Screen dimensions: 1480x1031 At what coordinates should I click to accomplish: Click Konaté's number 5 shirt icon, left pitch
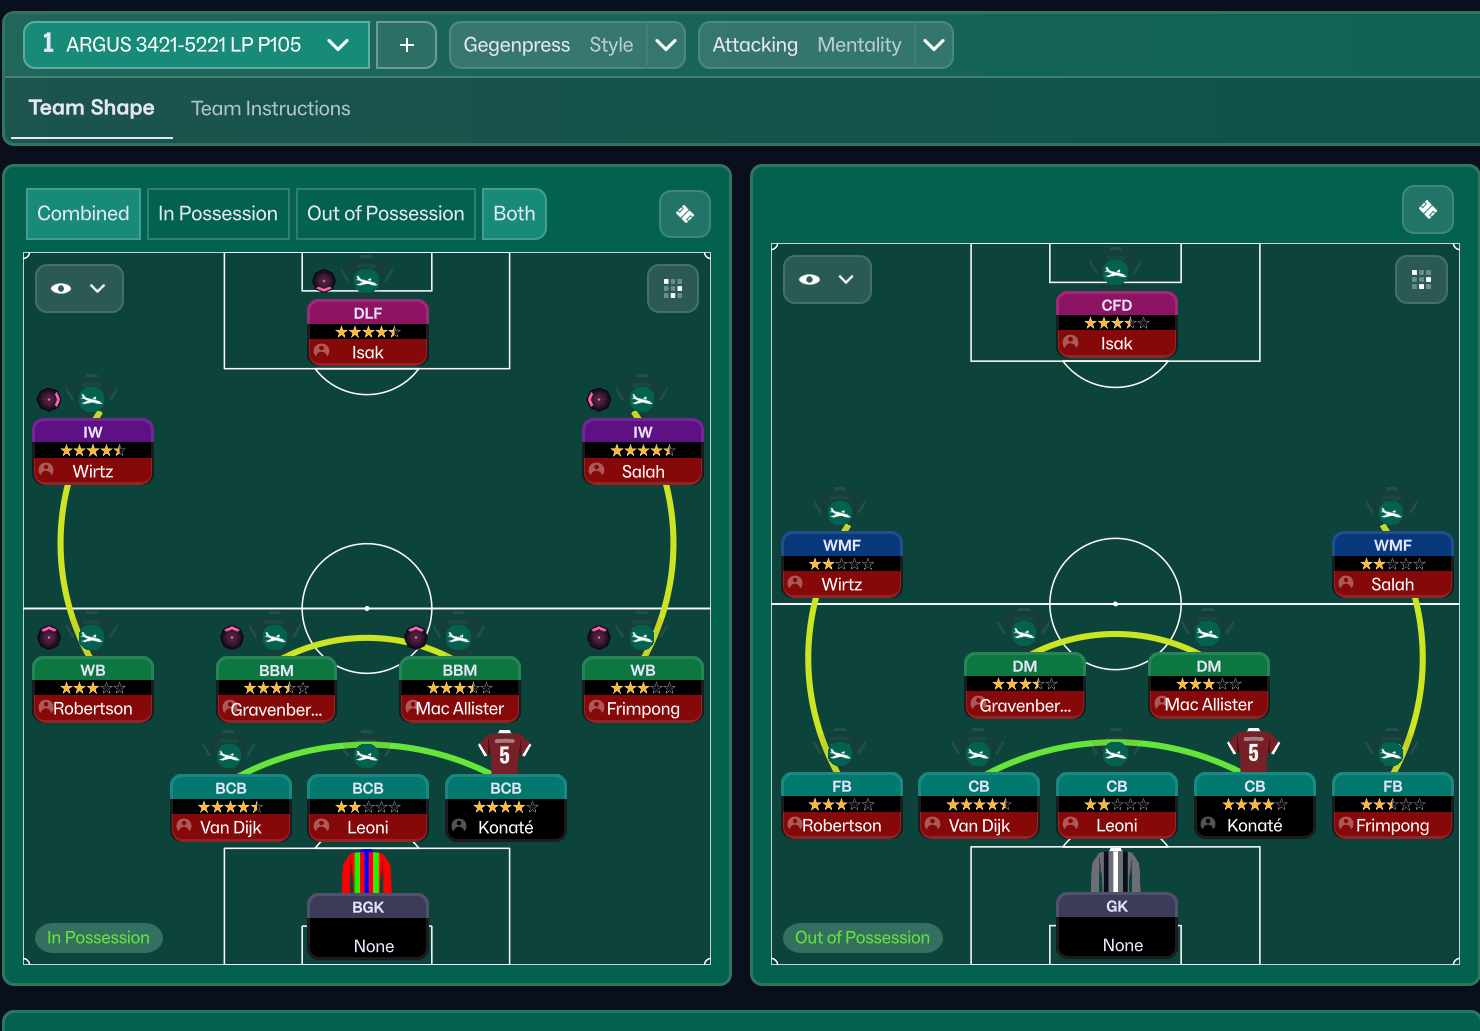pyautogui.click(x=505, y=754)
